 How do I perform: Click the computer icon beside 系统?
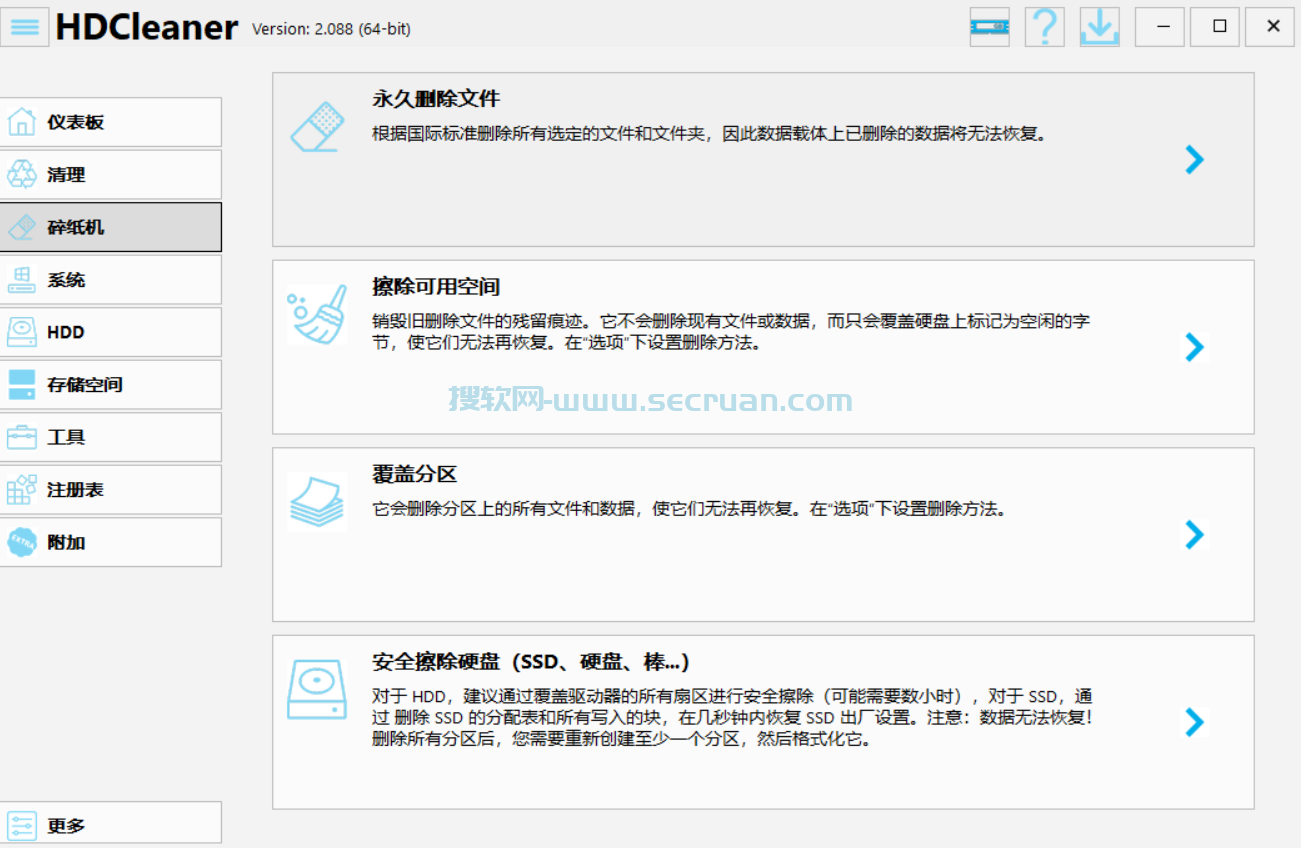coord(22,280)
